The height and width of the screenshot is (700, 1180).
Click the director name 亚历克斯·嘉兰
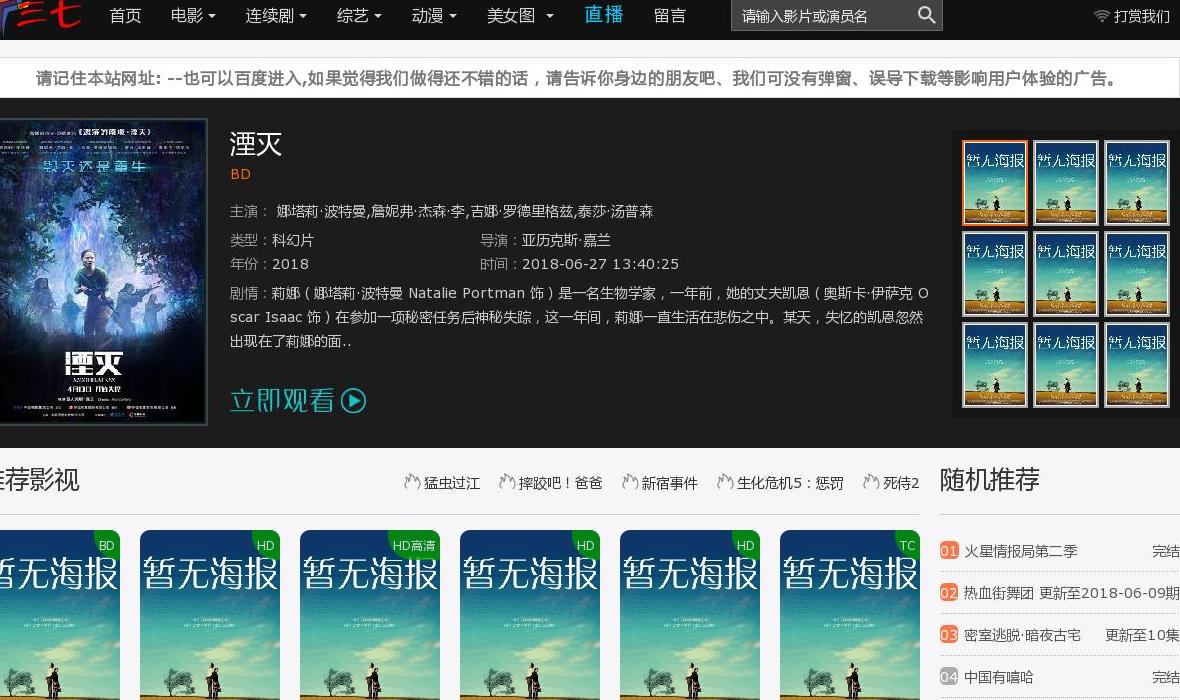tap(566, 240)
